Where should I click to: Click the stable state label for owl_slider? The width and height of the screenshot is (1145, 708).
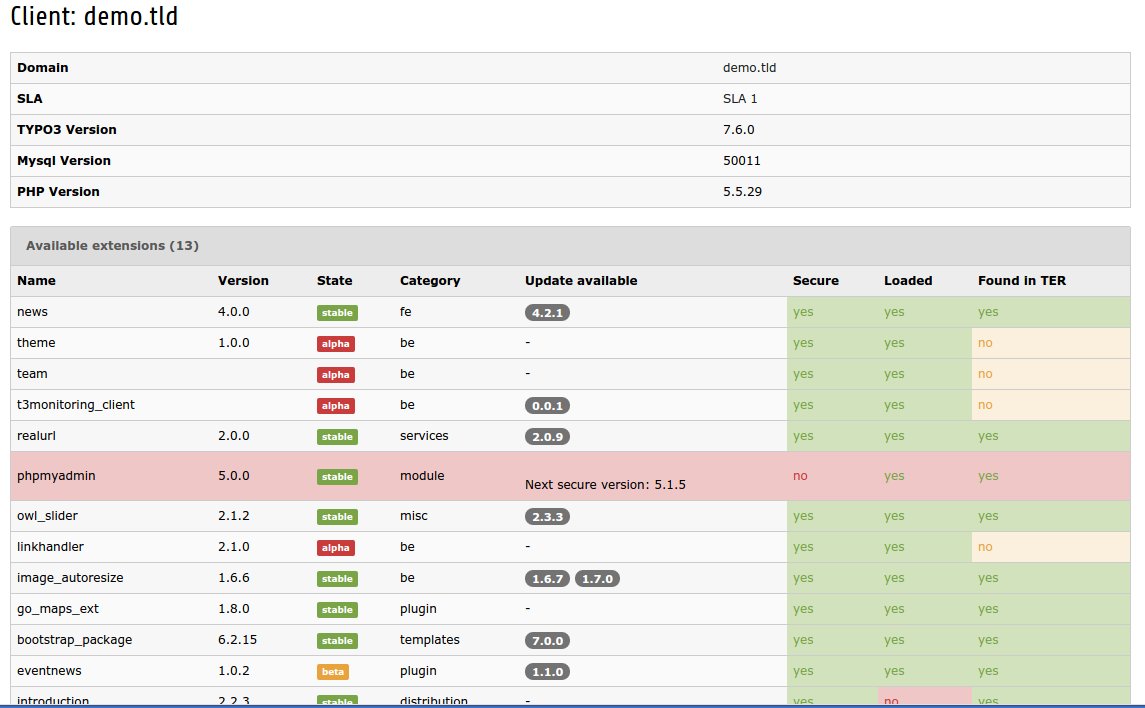[337, 517]
